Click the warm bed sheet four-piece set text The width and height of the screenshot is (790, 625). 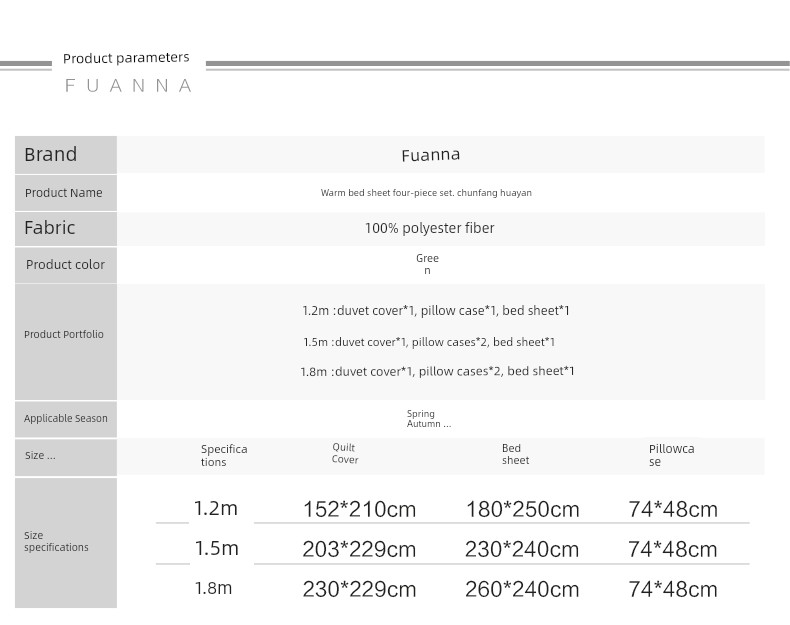coord(426,193)
